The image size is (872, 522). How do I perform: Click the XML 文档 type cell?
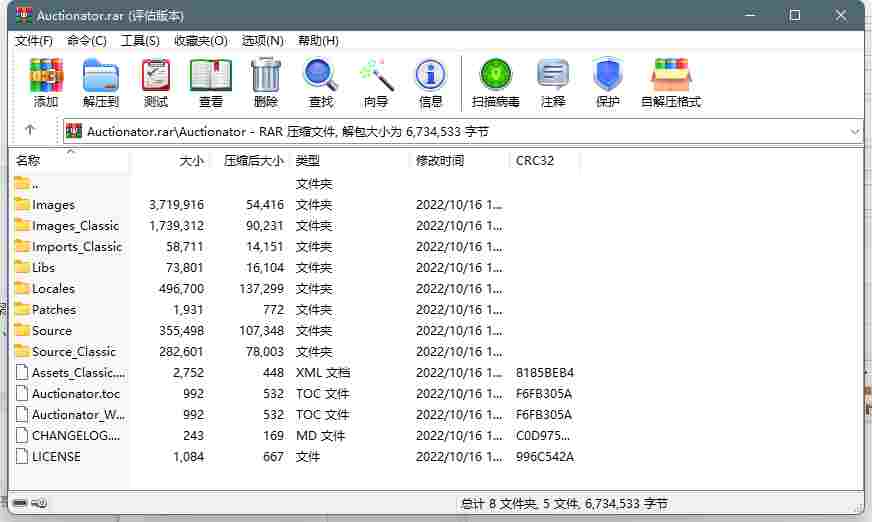click(323, 372)
